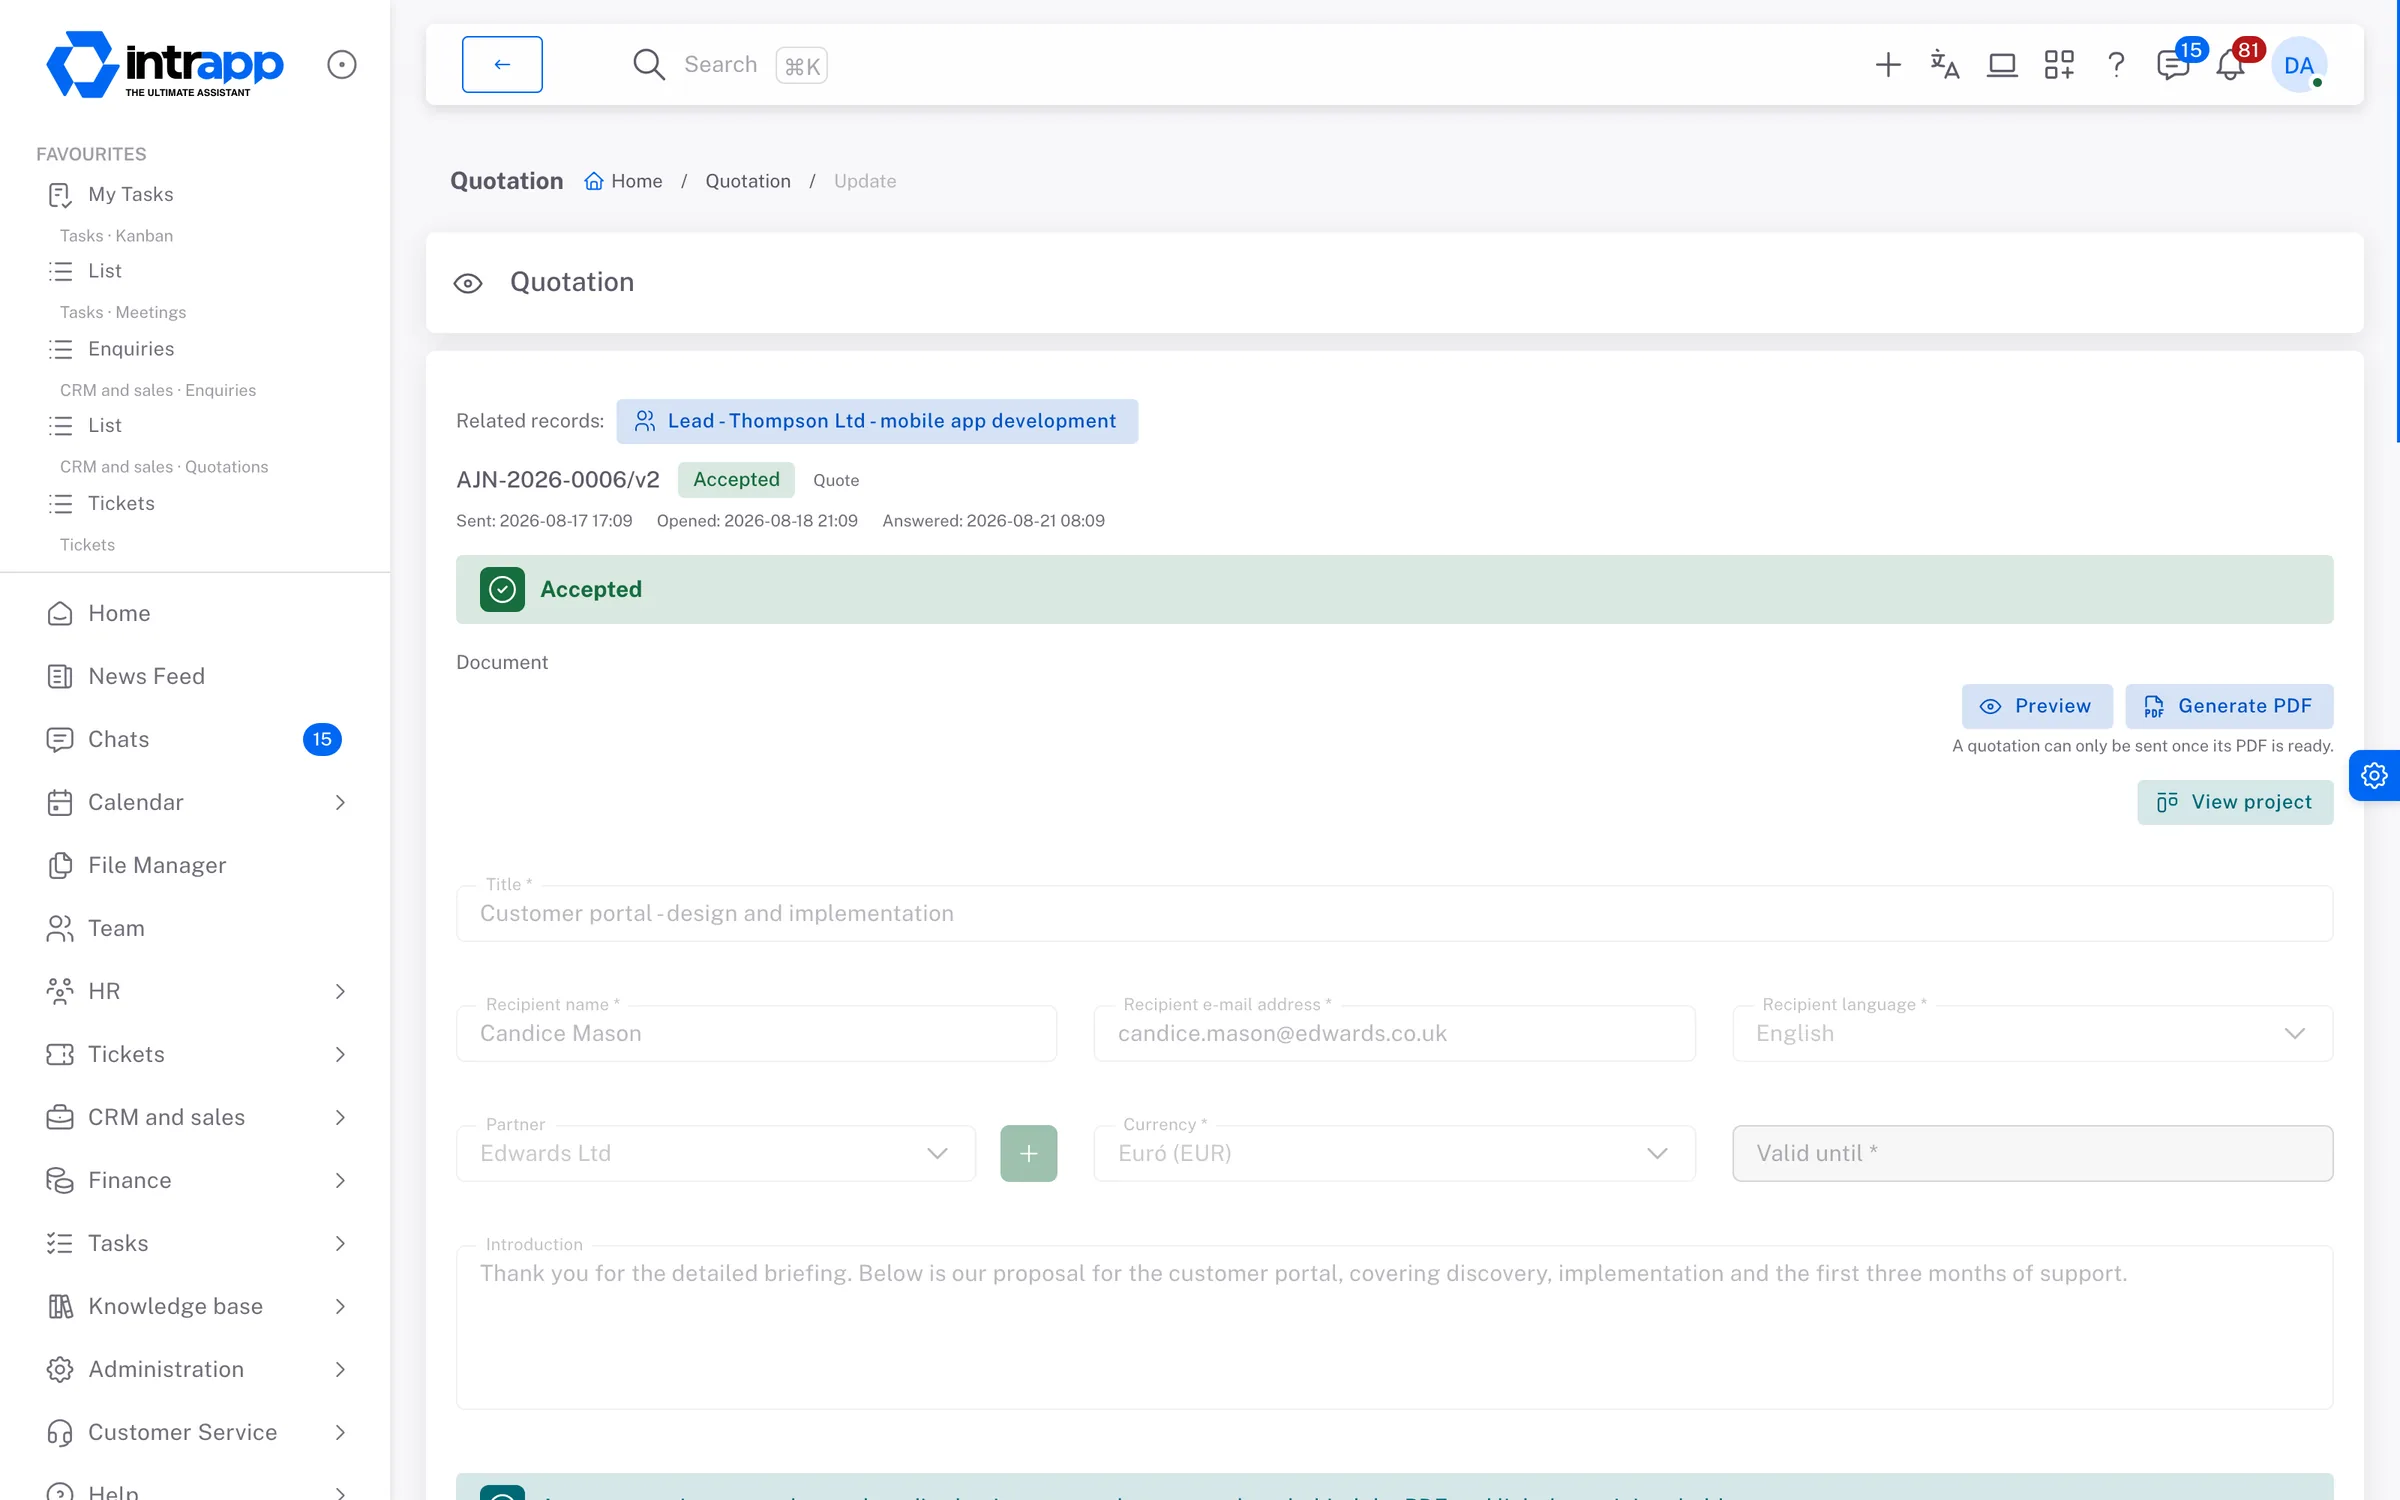Expand the HR menu chevron
Image resolution: width=2400 pixels, height=1500 pixels.
coord(340,991)
